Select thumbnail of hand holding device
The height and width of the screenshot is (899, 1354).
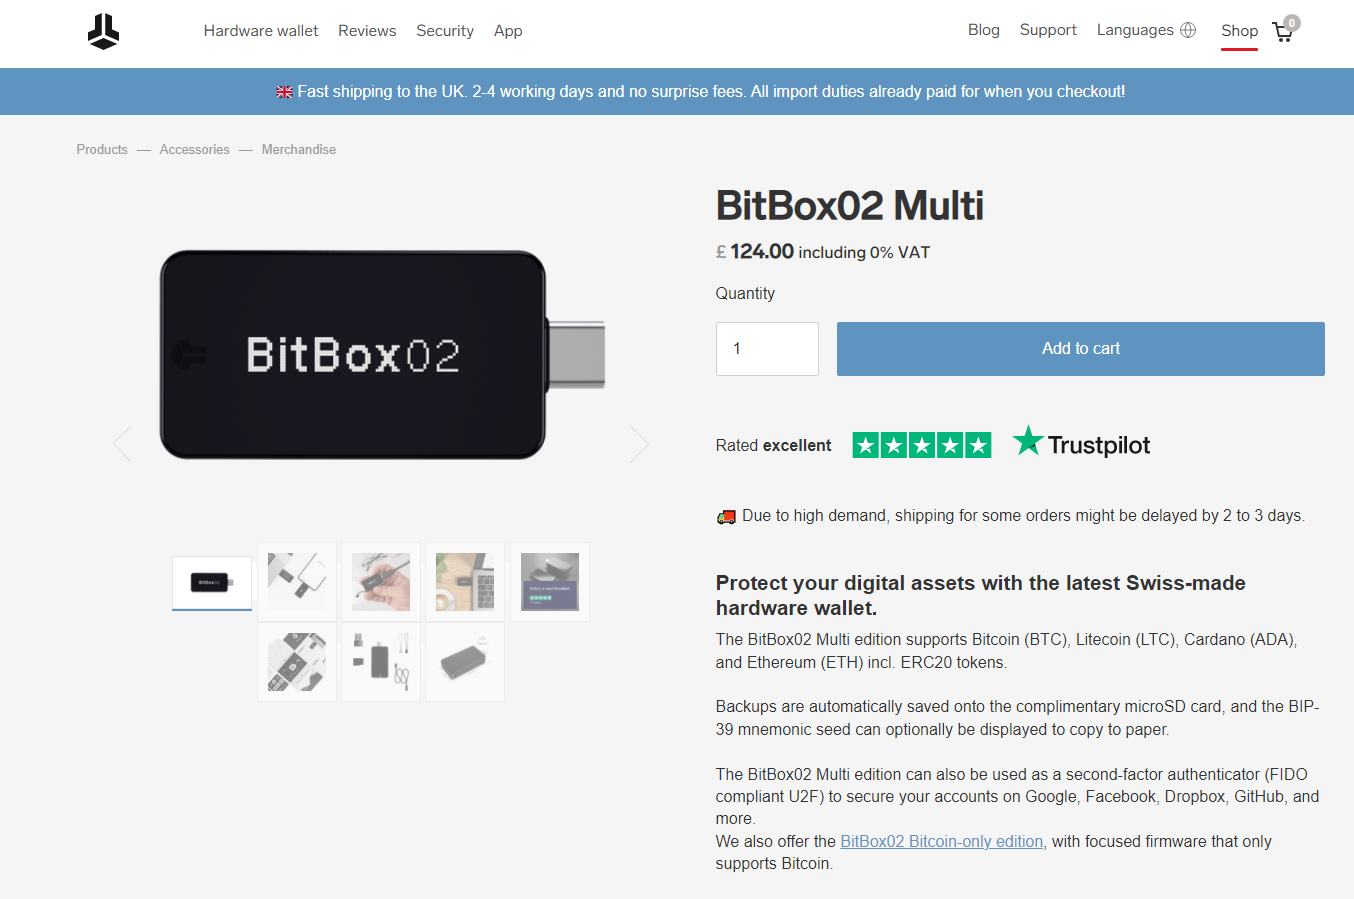tap(381, 582)
